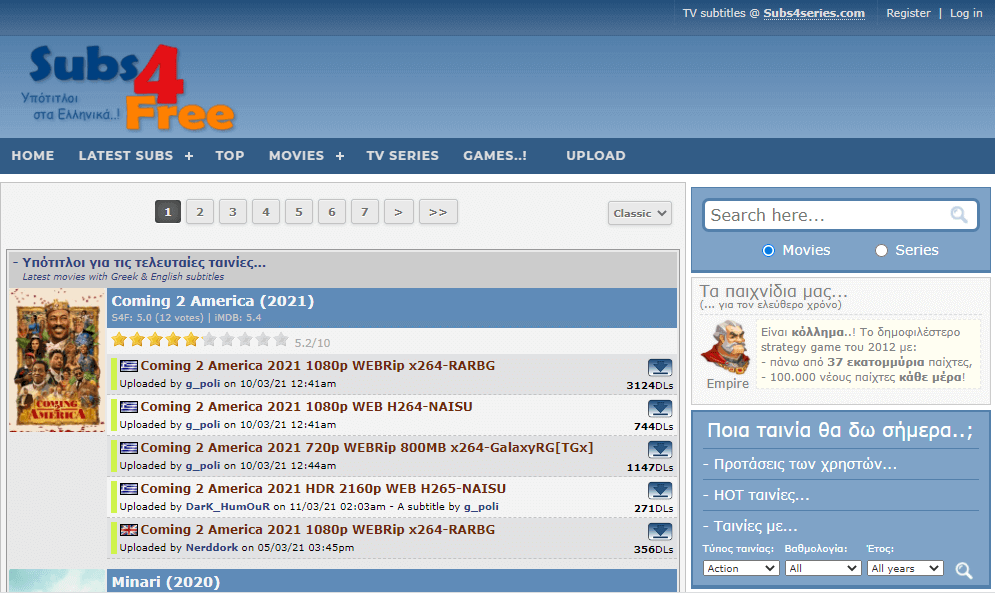
Task: Click the Greek flag beside HDR 2160p entry
Action: (x=129, y=489)
